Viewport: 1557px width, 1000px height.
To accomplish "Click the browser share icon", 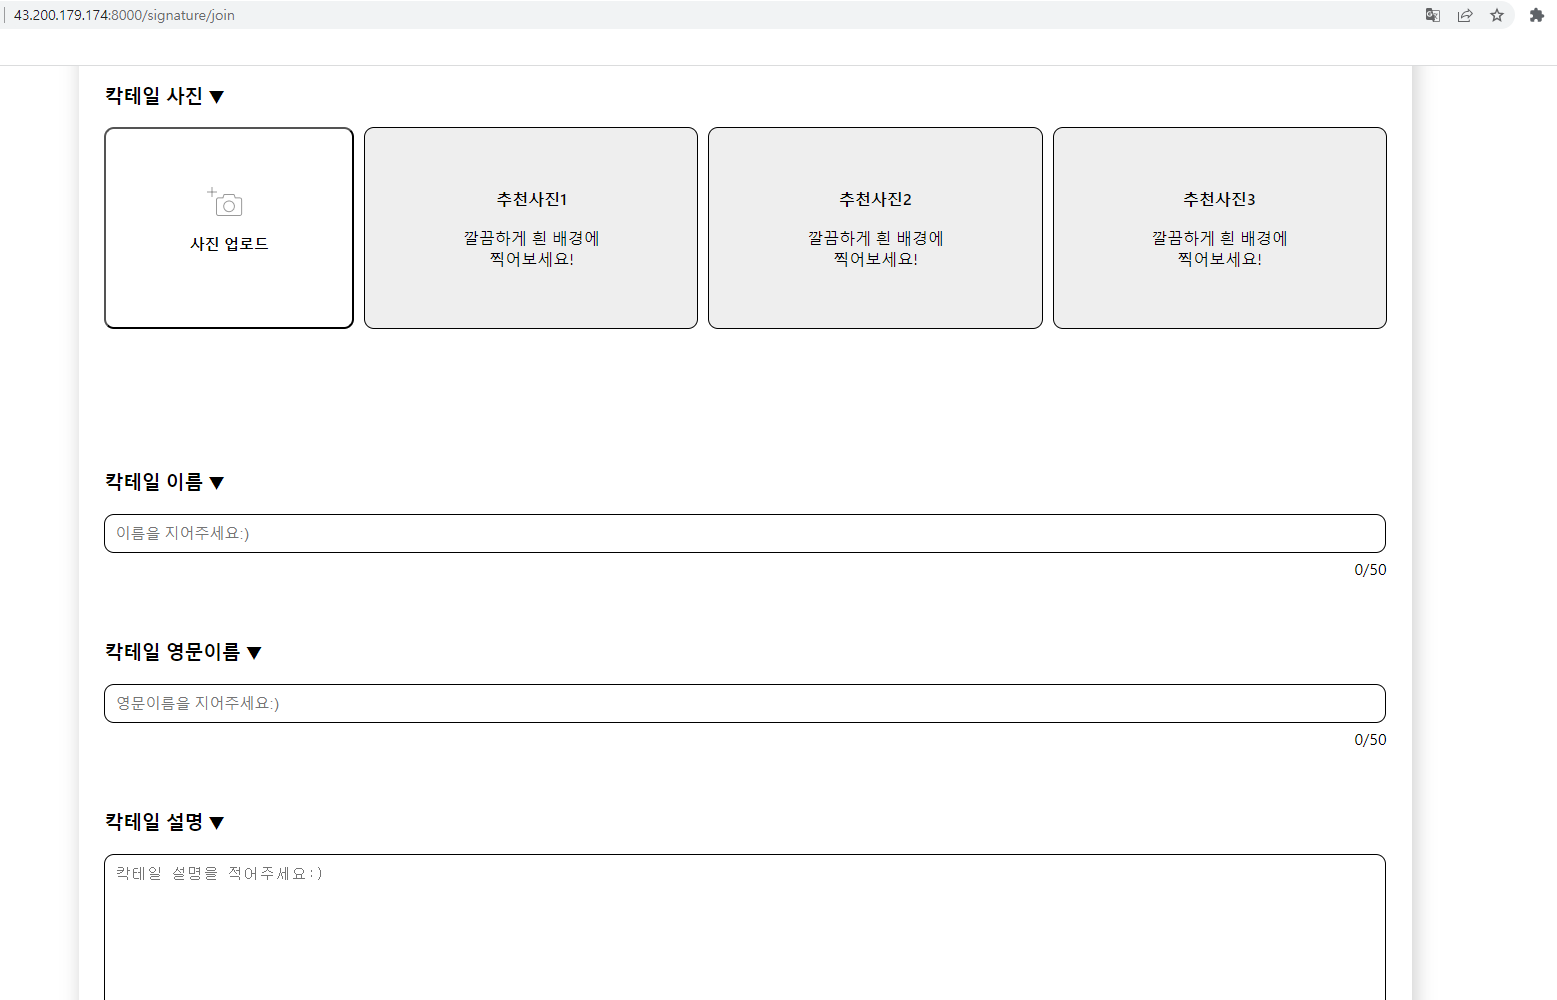I will 1465,15.
